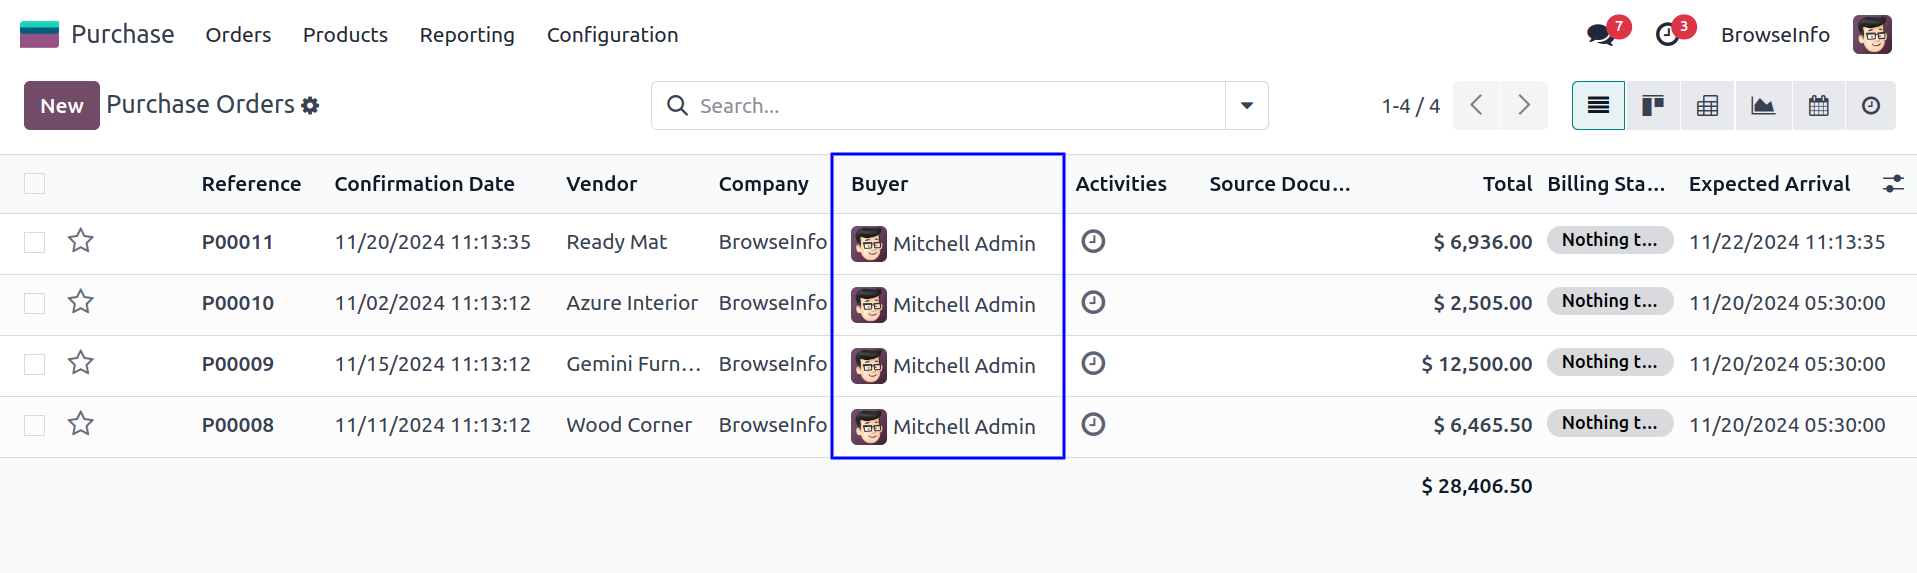Open the activities clock notification icon
This screenshot has height=573, width=1917.
(1667, 35)
